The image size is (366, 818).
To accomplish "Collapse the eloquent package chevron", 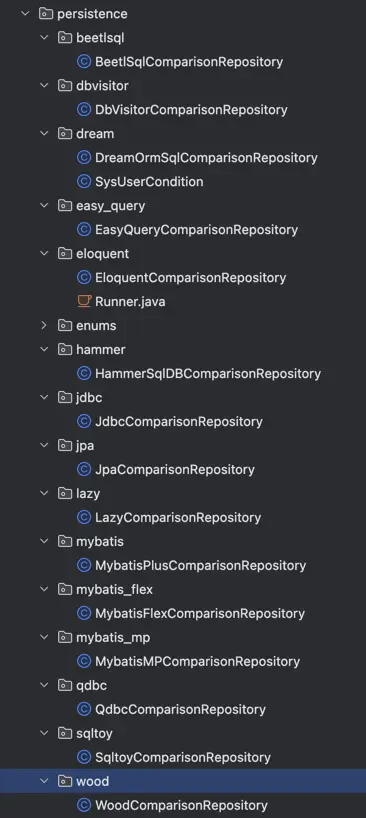I will coord(44,254).
